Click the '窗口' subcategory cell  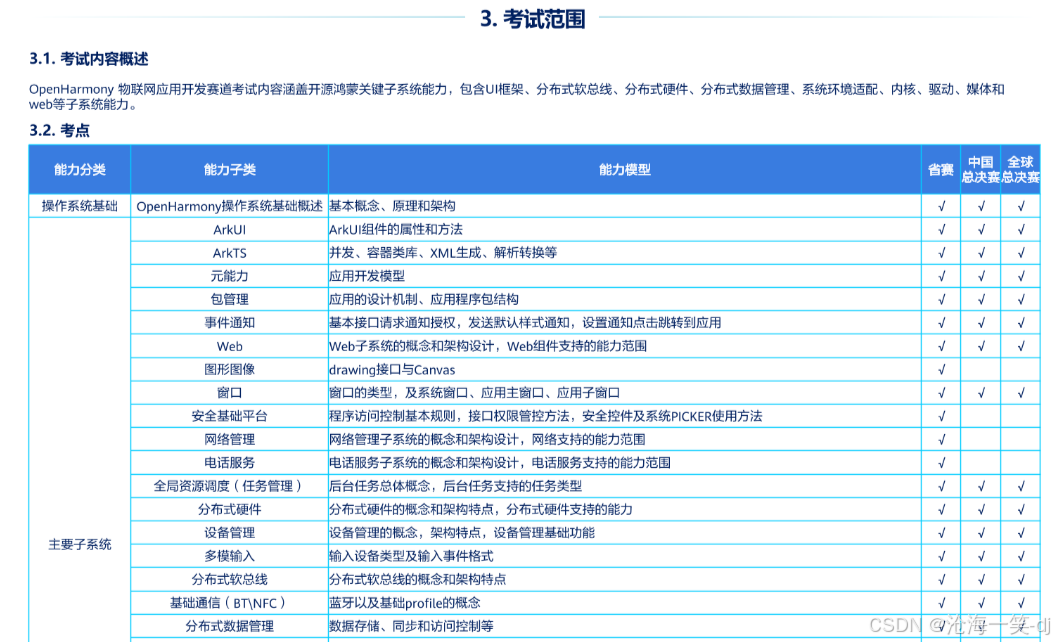(229, 392)
